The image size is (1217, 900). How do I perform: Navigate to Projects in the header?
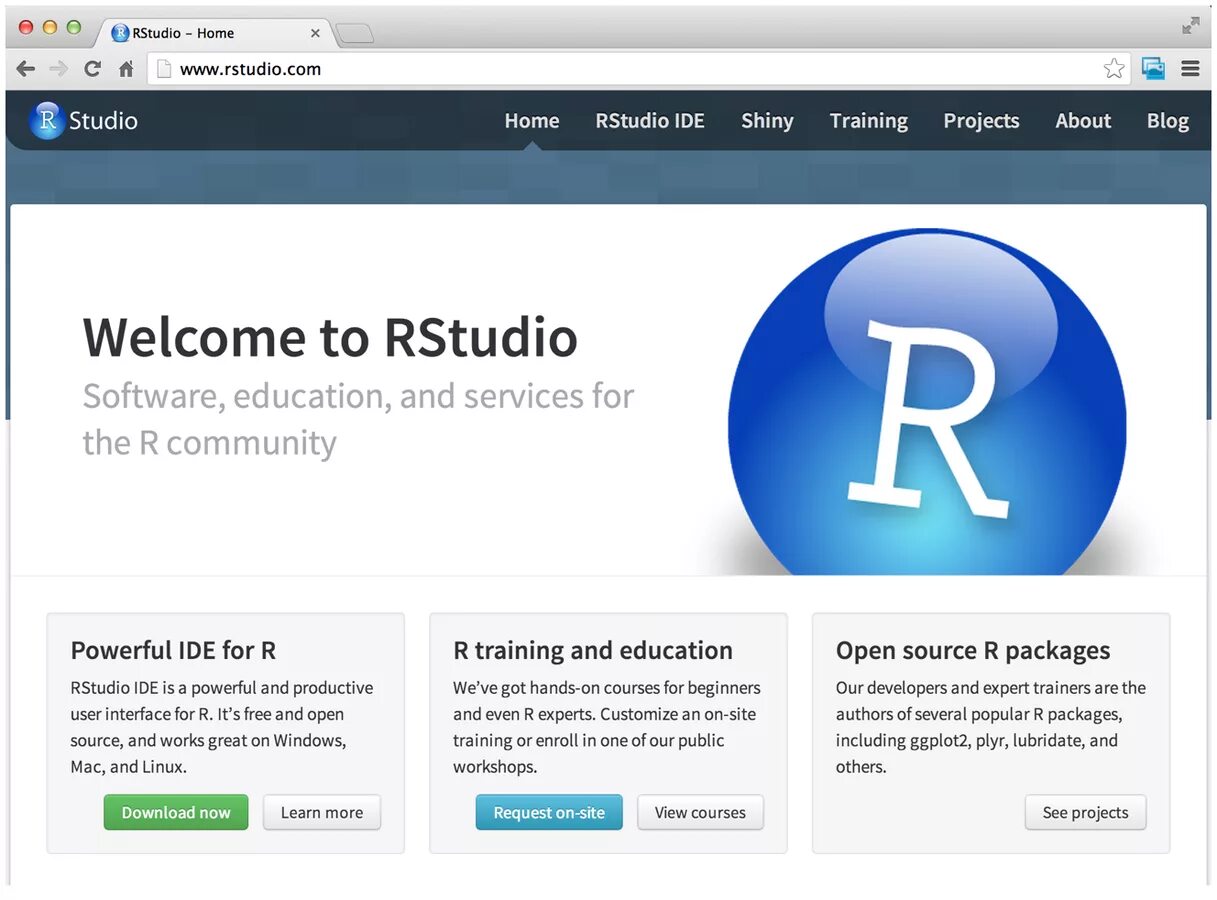[x=981, y=121]
